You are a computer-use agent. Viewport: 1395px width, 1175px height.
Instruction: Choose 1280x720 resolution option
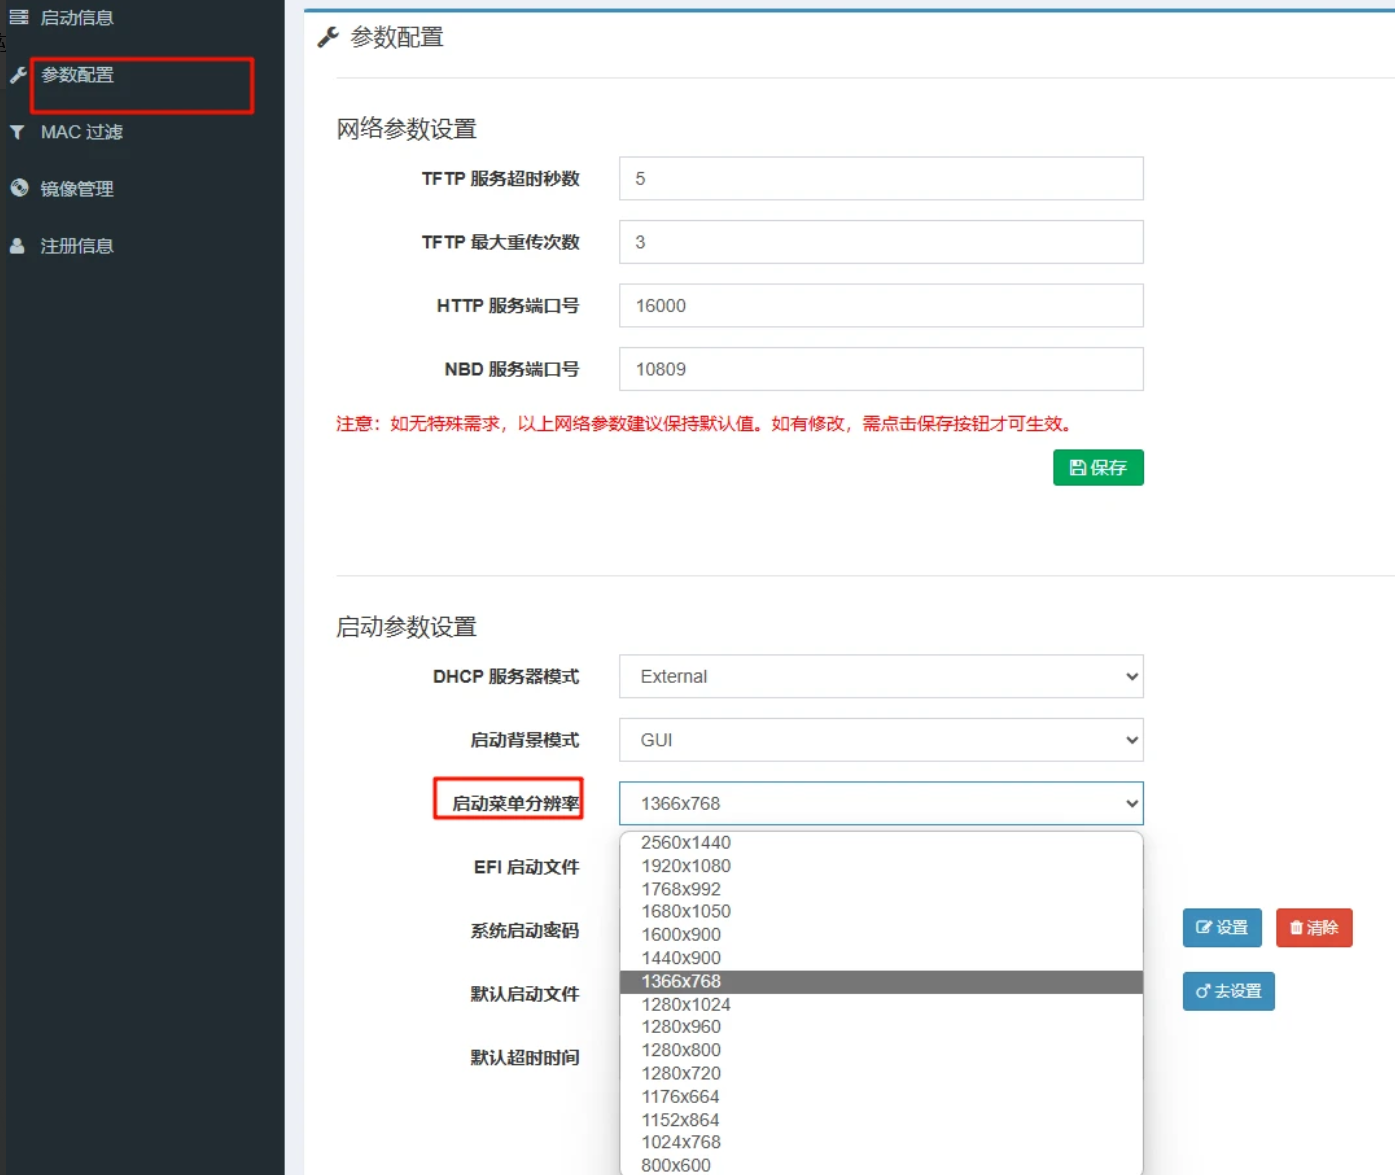[881, 1073]
